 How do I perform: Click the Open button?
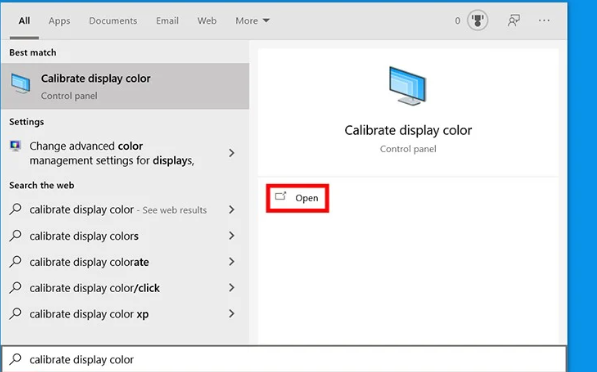point(297,198)
